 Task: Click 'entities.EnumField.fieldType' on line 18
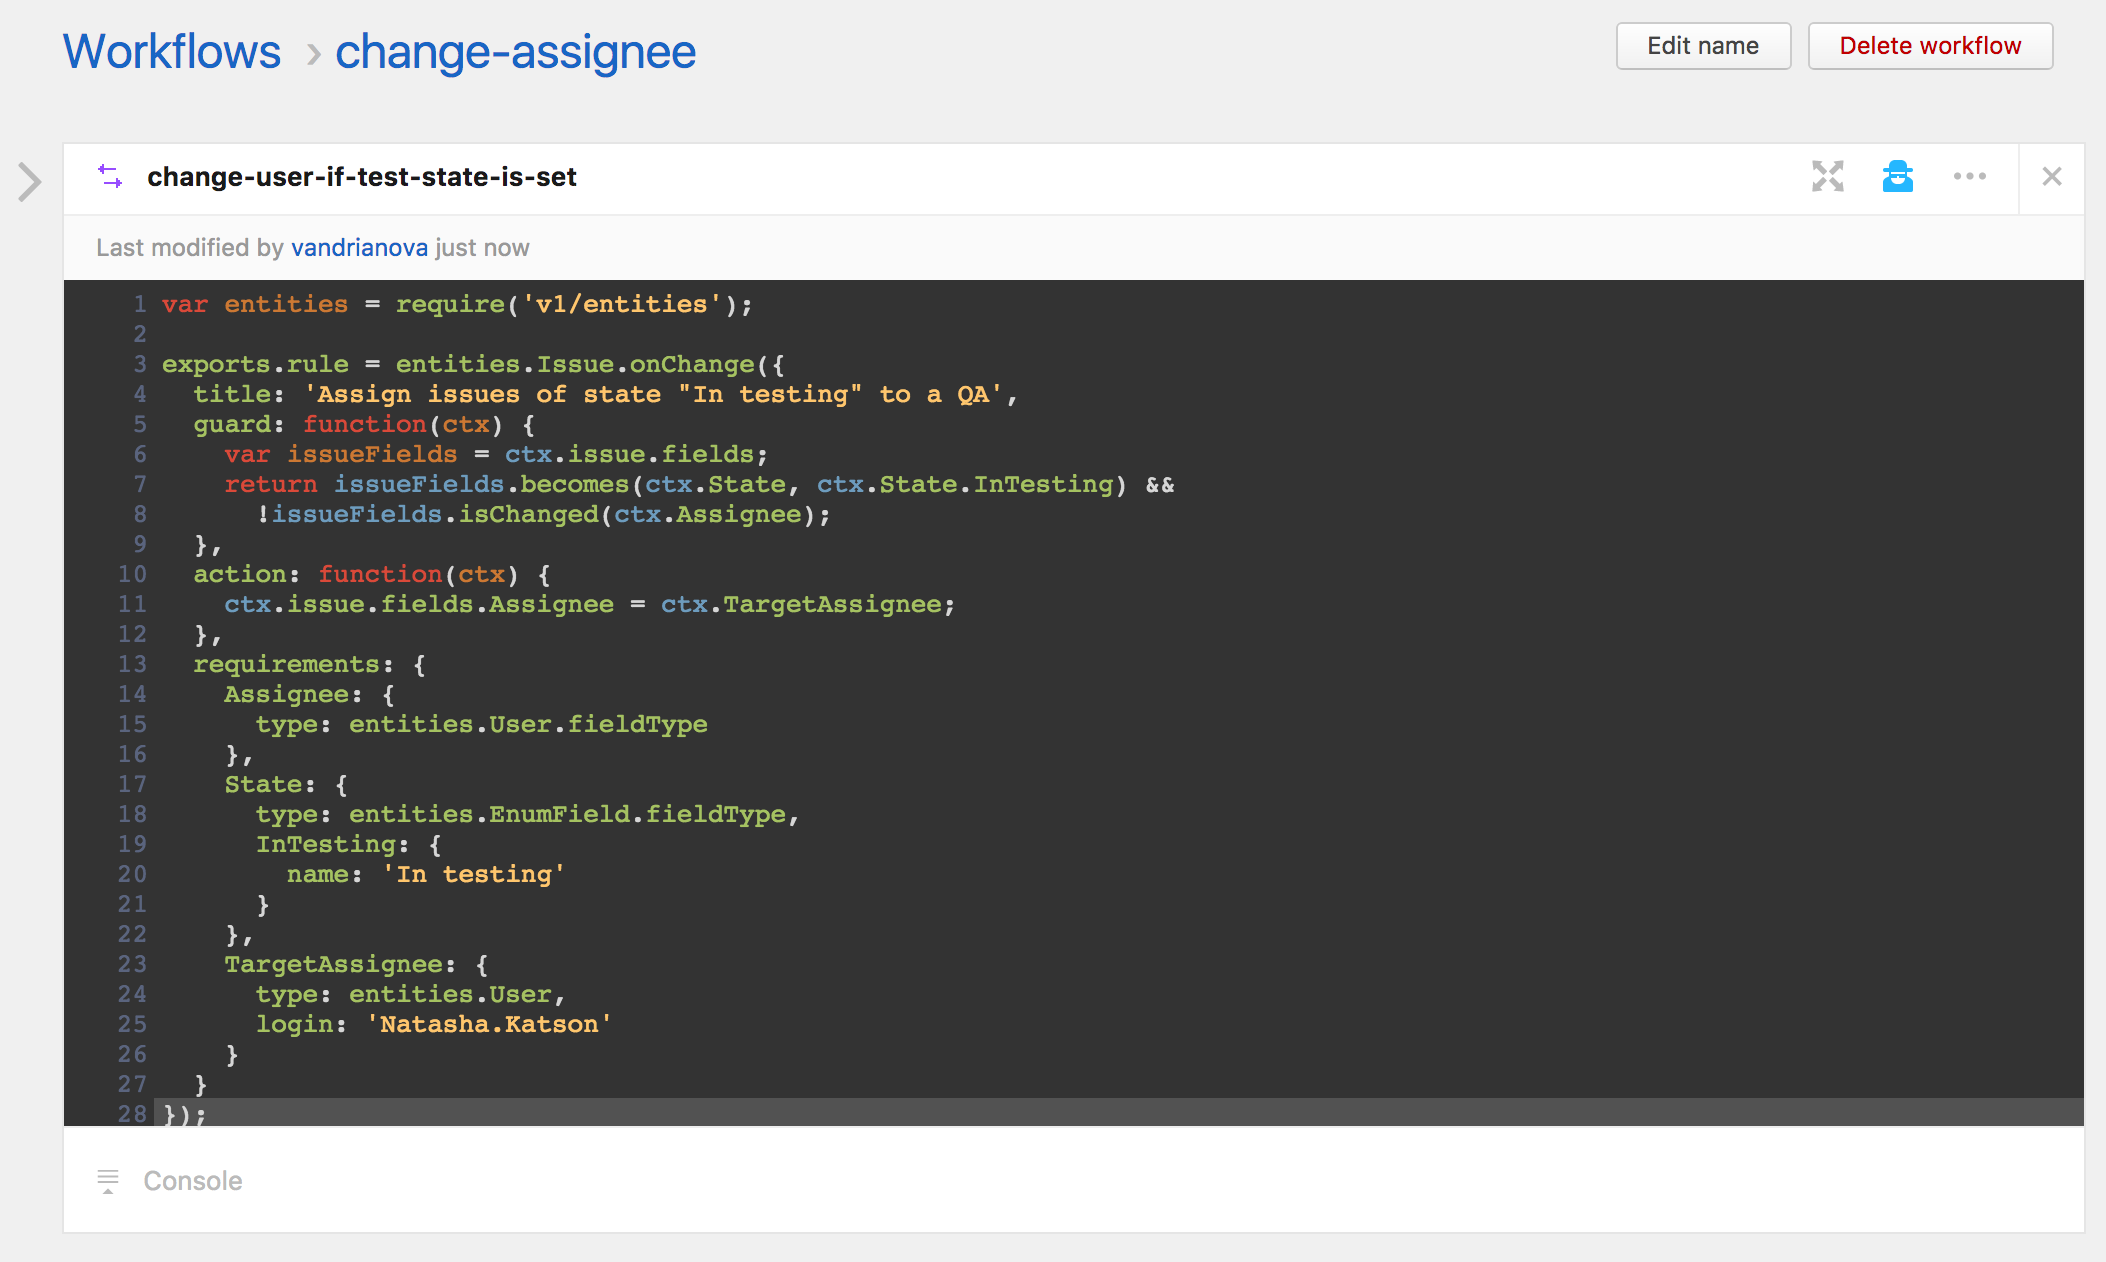coord(567,814)
